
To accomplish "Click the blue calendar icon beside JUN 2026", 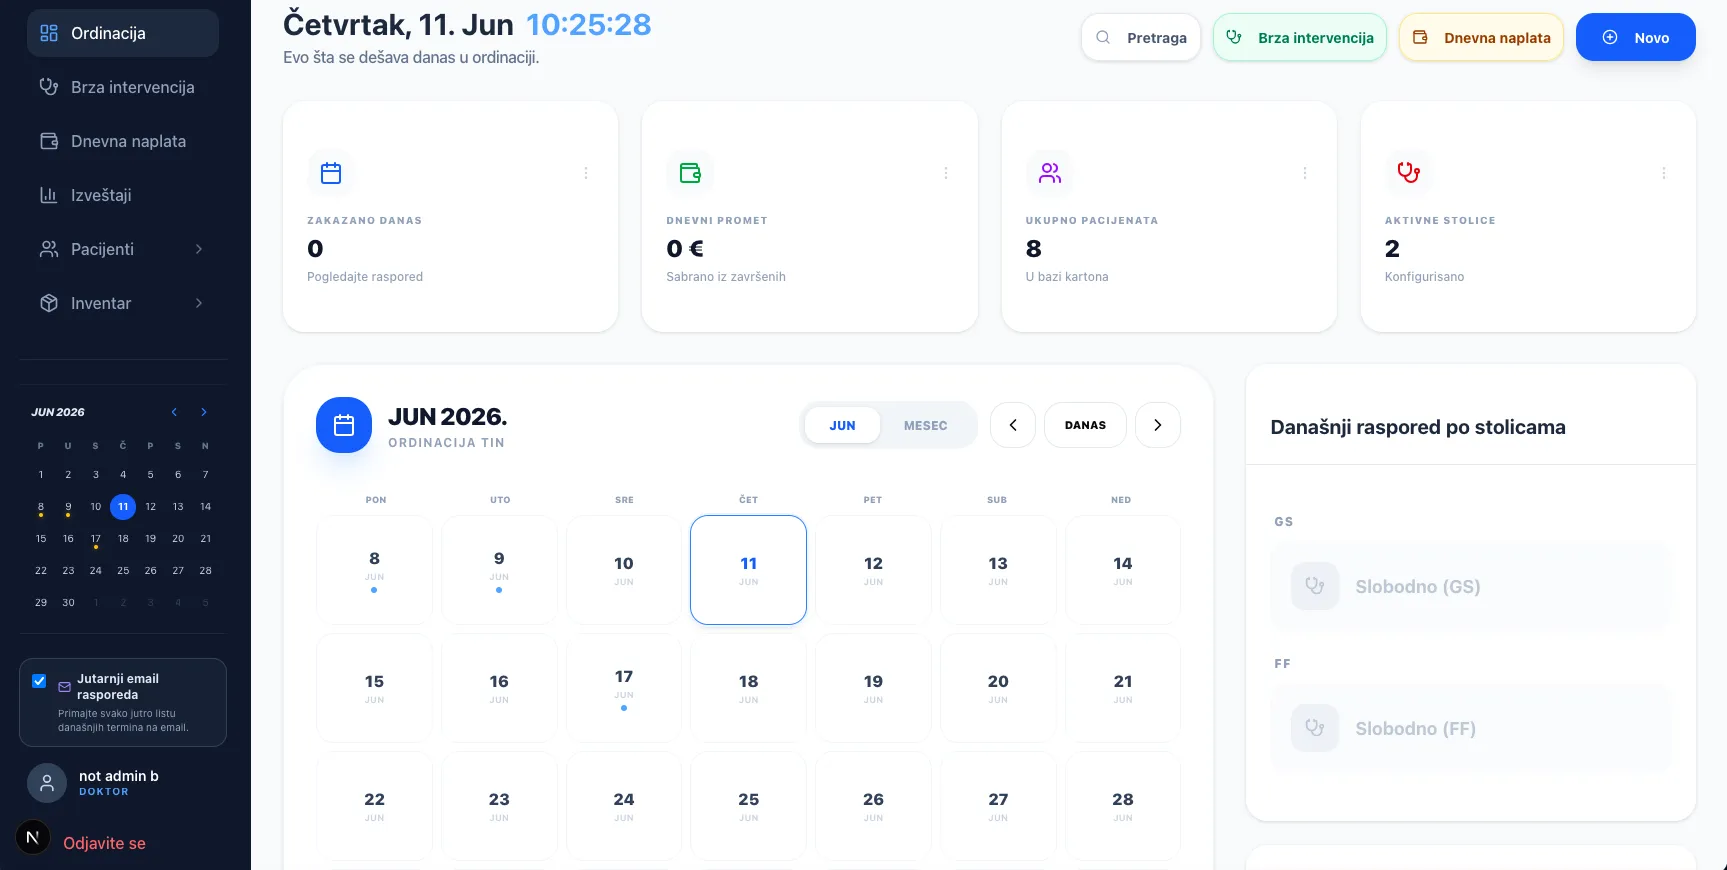I will coord(344,425).
